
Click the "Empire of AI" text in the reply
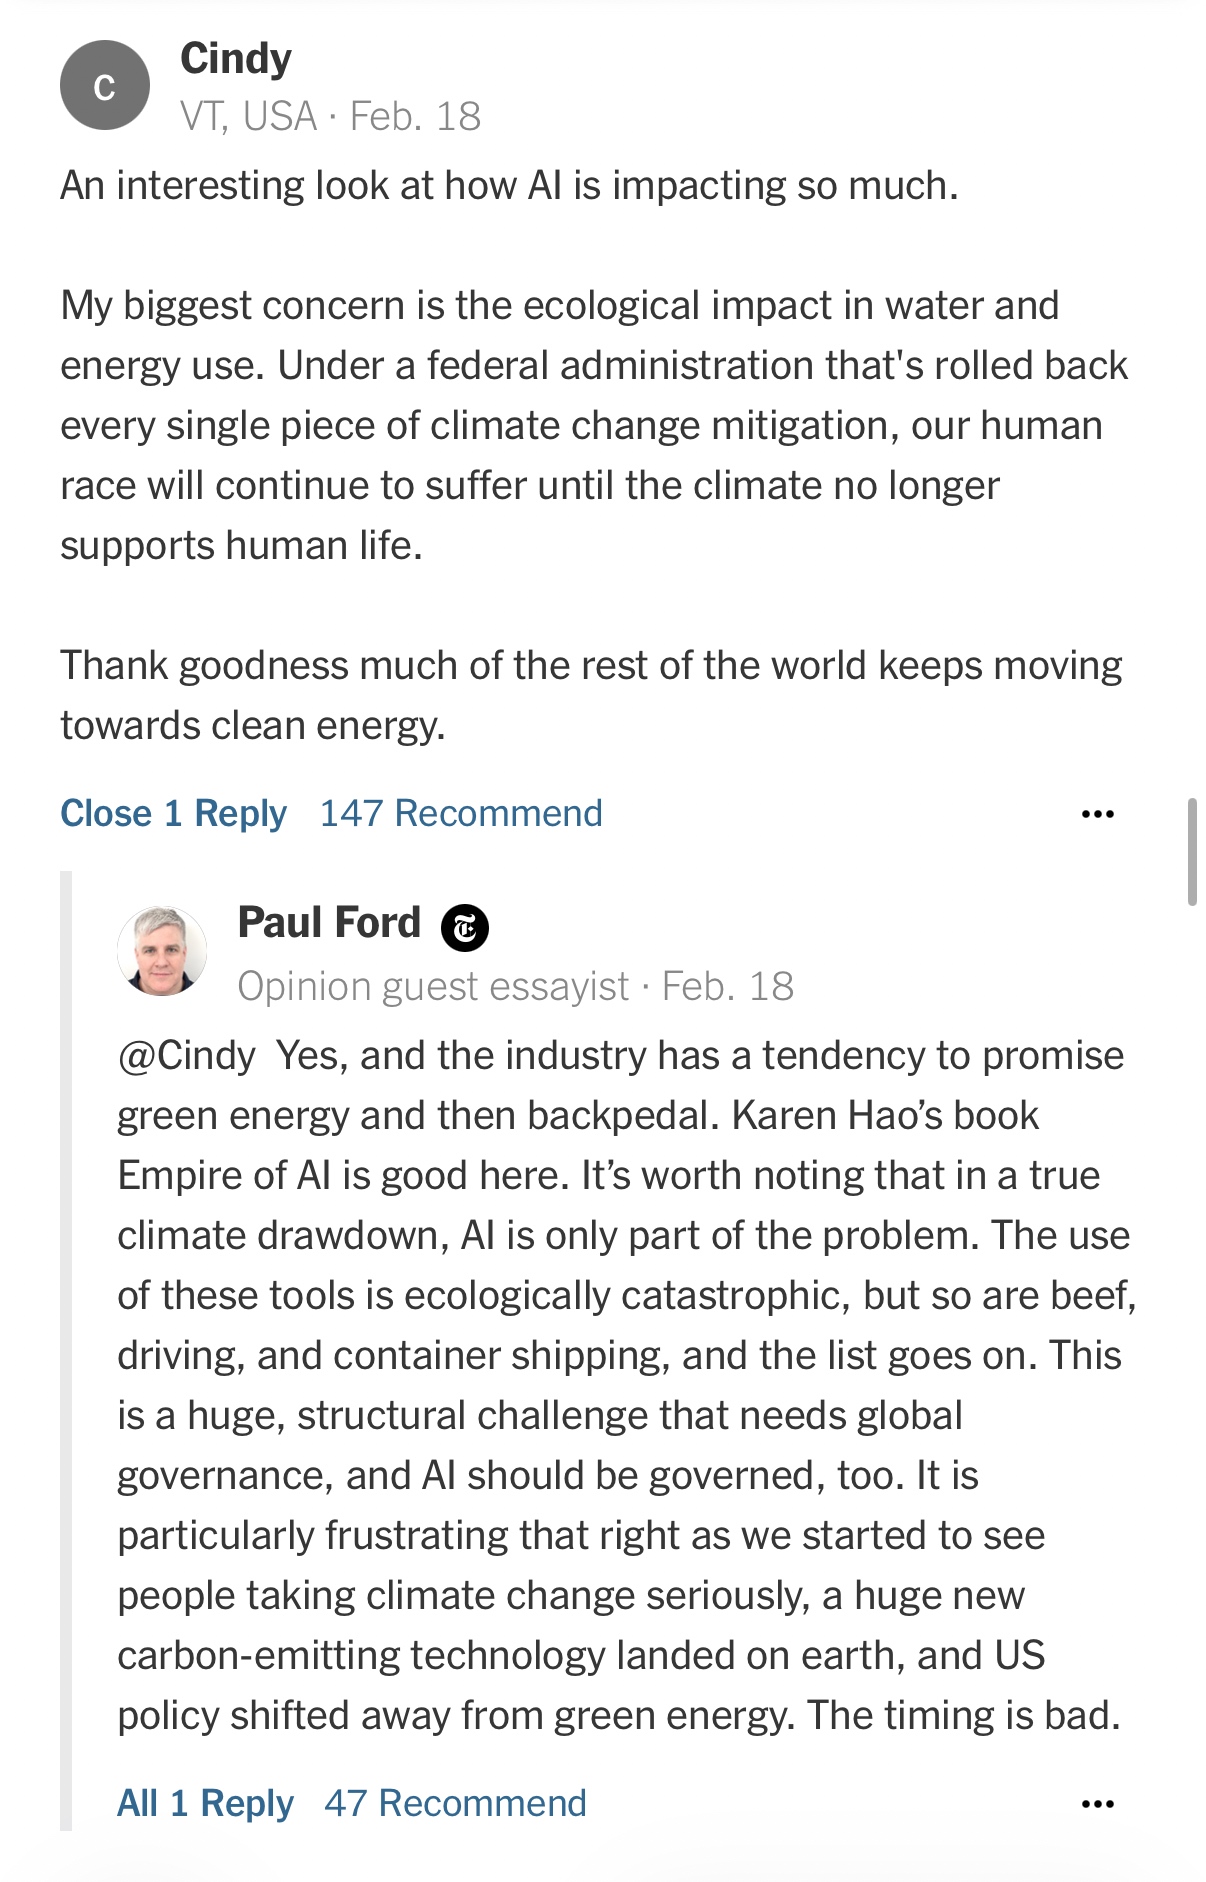tap(224, 1176)
